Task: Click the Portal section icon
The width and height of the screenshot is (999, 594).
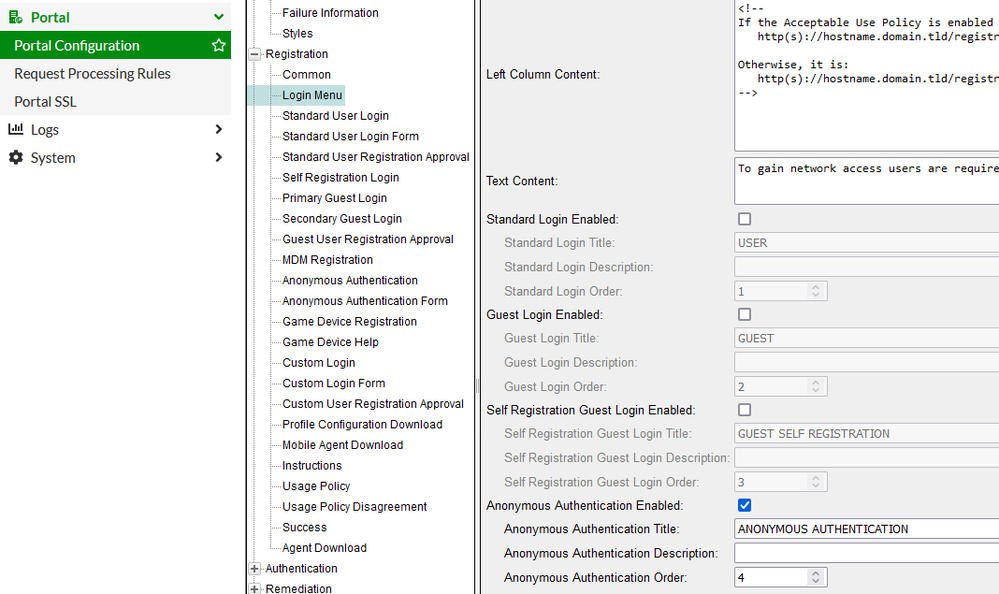Action: [13, 17]
